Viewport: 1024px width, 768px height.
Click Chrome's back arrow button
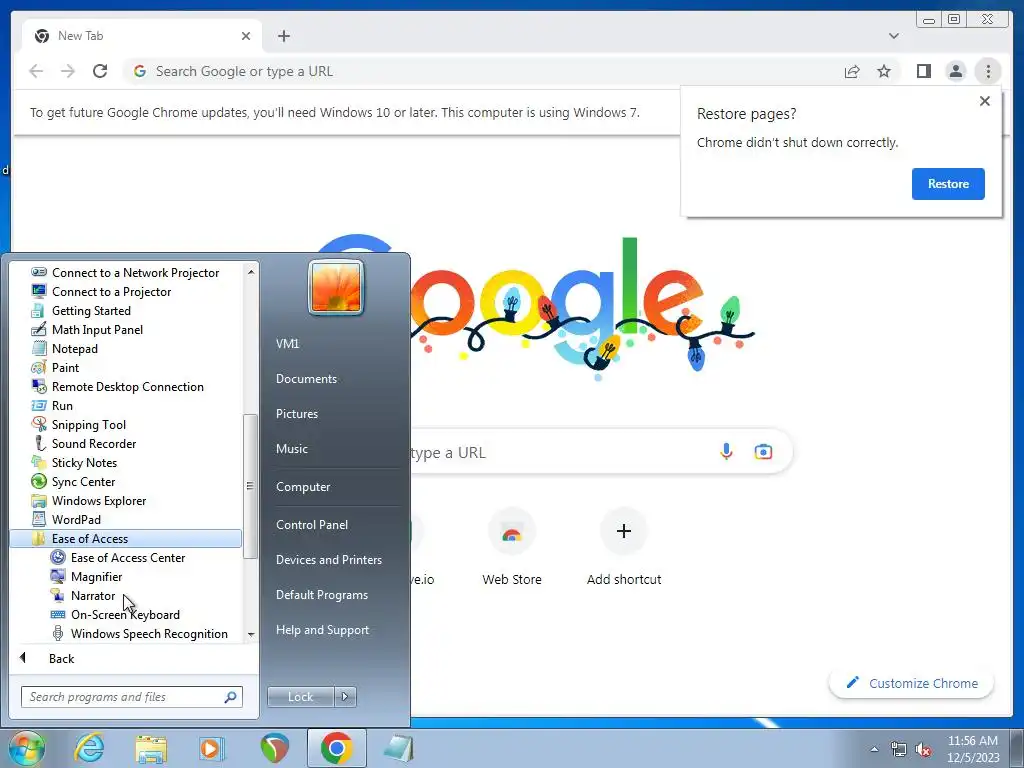(36, 71)
